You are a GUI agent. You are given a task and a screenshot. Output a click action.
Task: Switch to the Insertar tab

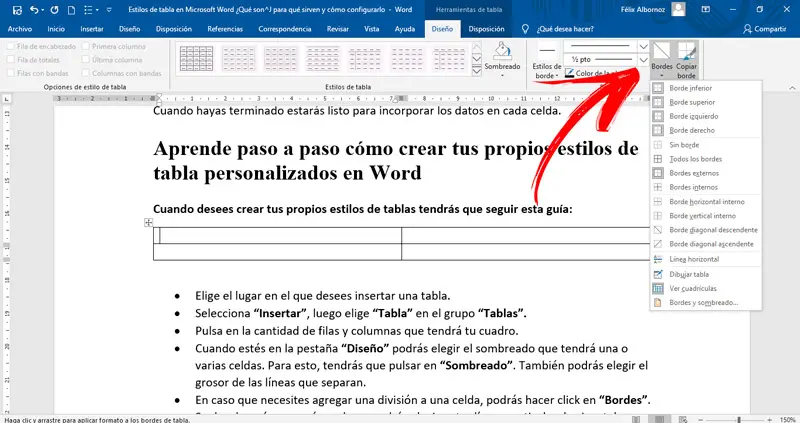92,29
